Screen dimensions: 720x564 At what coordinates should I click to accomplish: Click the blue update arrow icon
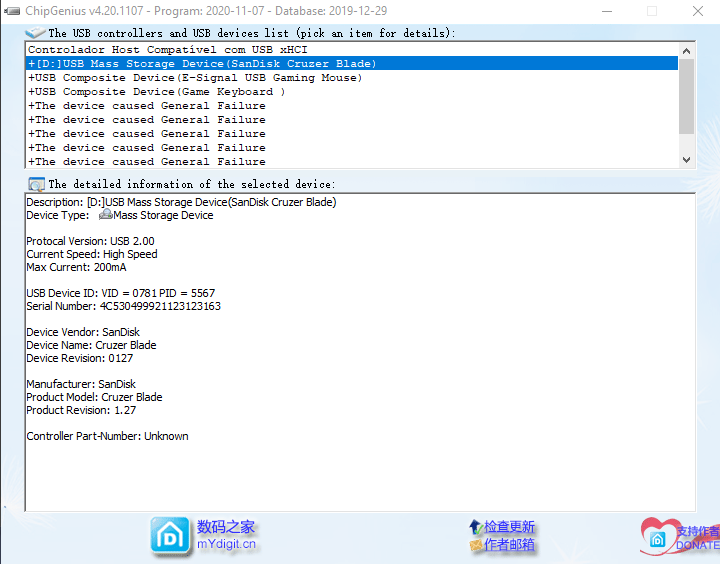tap(475, 526)
